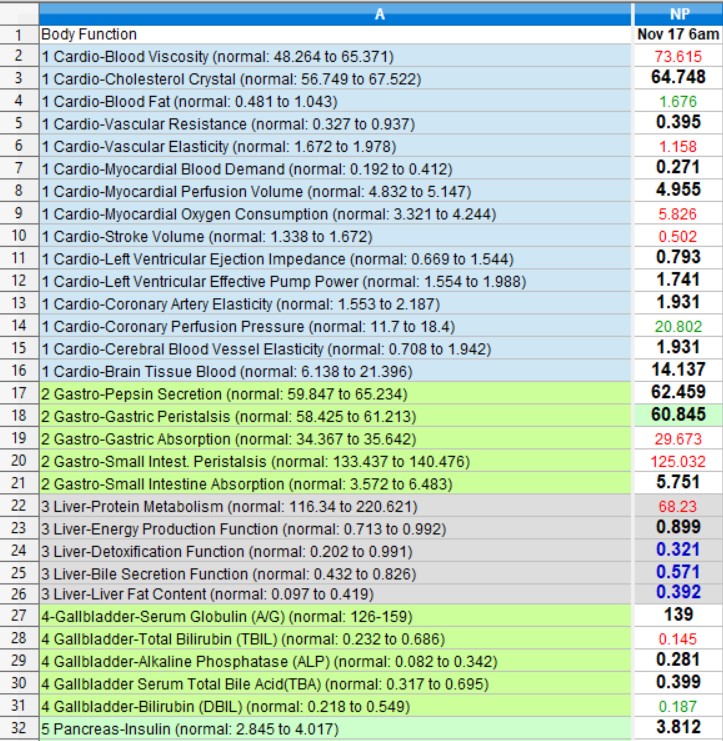Click the 'Body Function' header cell
This screenshot has width=723, height=741.
pos(335,34)
